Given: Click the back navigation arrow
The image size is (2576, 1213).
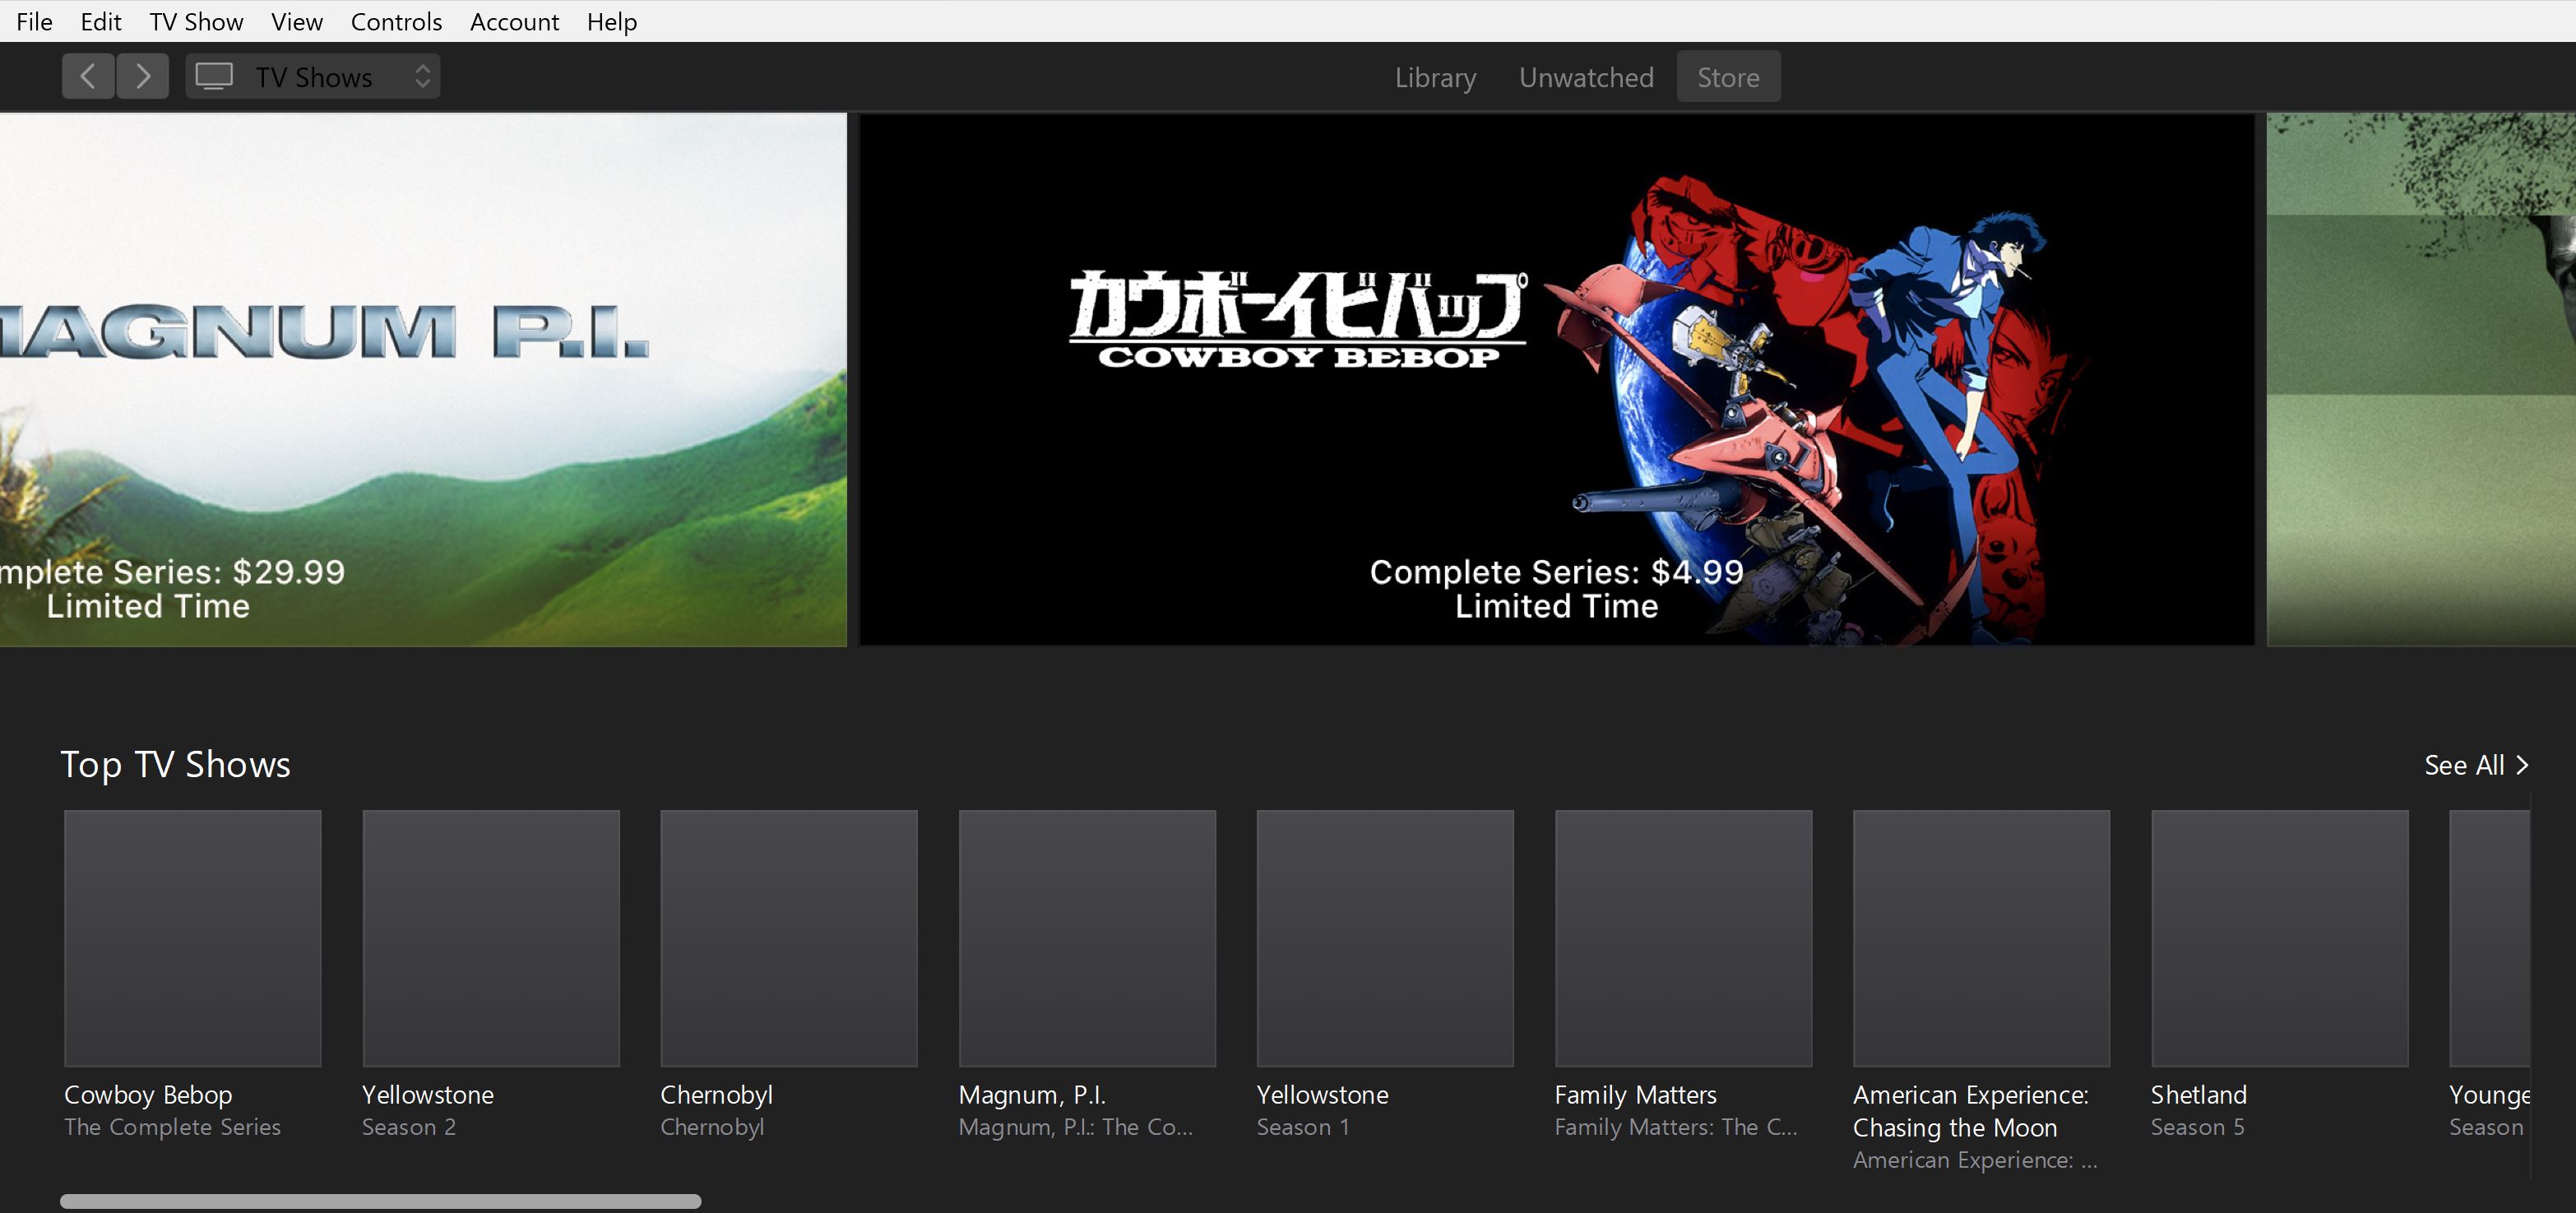Looking at the screenshot, I should click(x=88, y=76).
